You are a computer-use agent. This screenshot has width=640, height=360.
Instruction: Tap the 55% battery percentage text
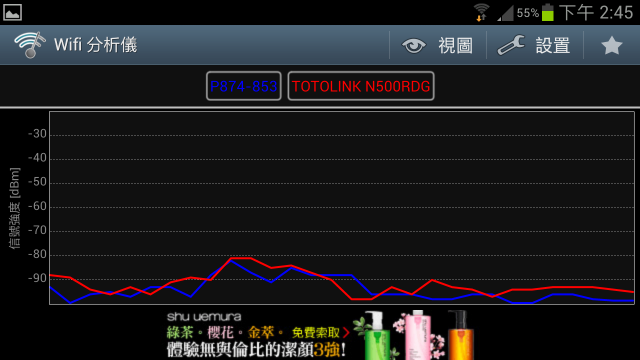point(528,13)
